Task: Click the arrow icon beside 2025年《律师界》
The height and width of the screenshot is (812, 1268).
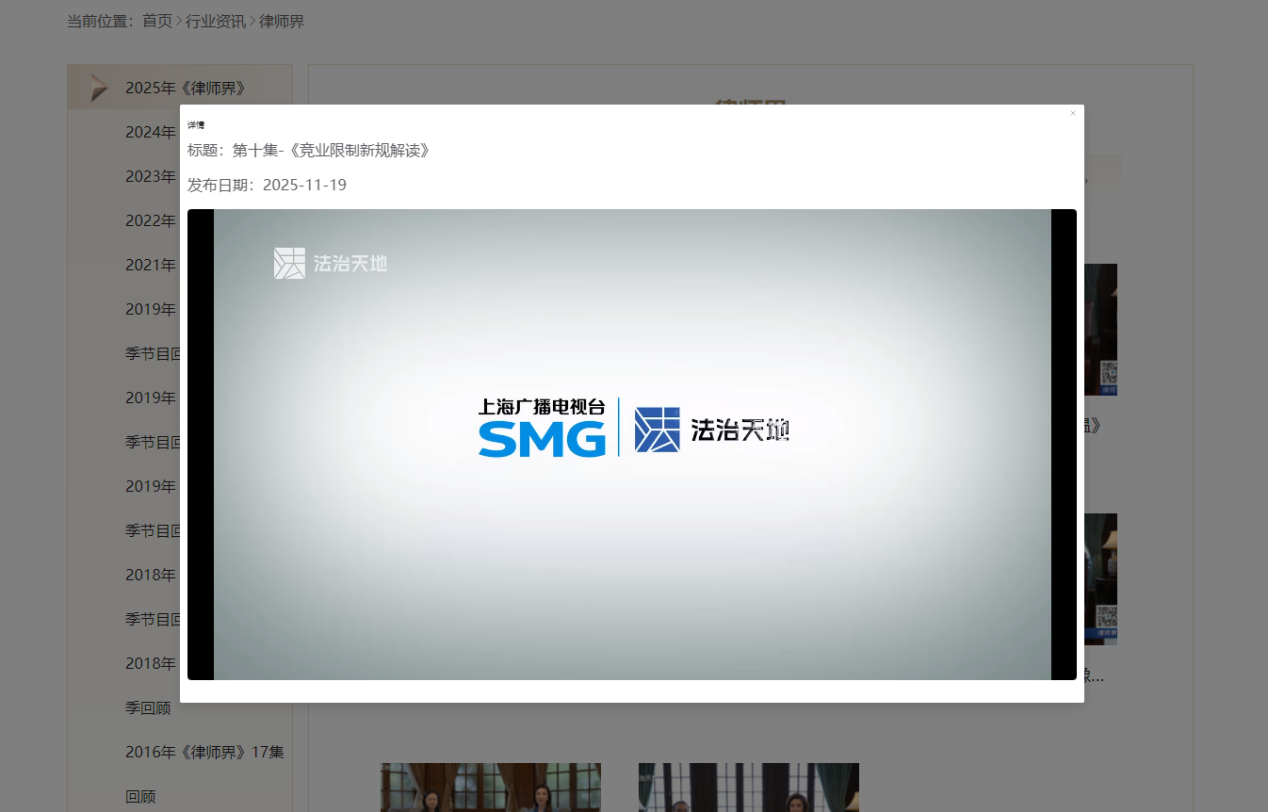Action: coord(96,87)
